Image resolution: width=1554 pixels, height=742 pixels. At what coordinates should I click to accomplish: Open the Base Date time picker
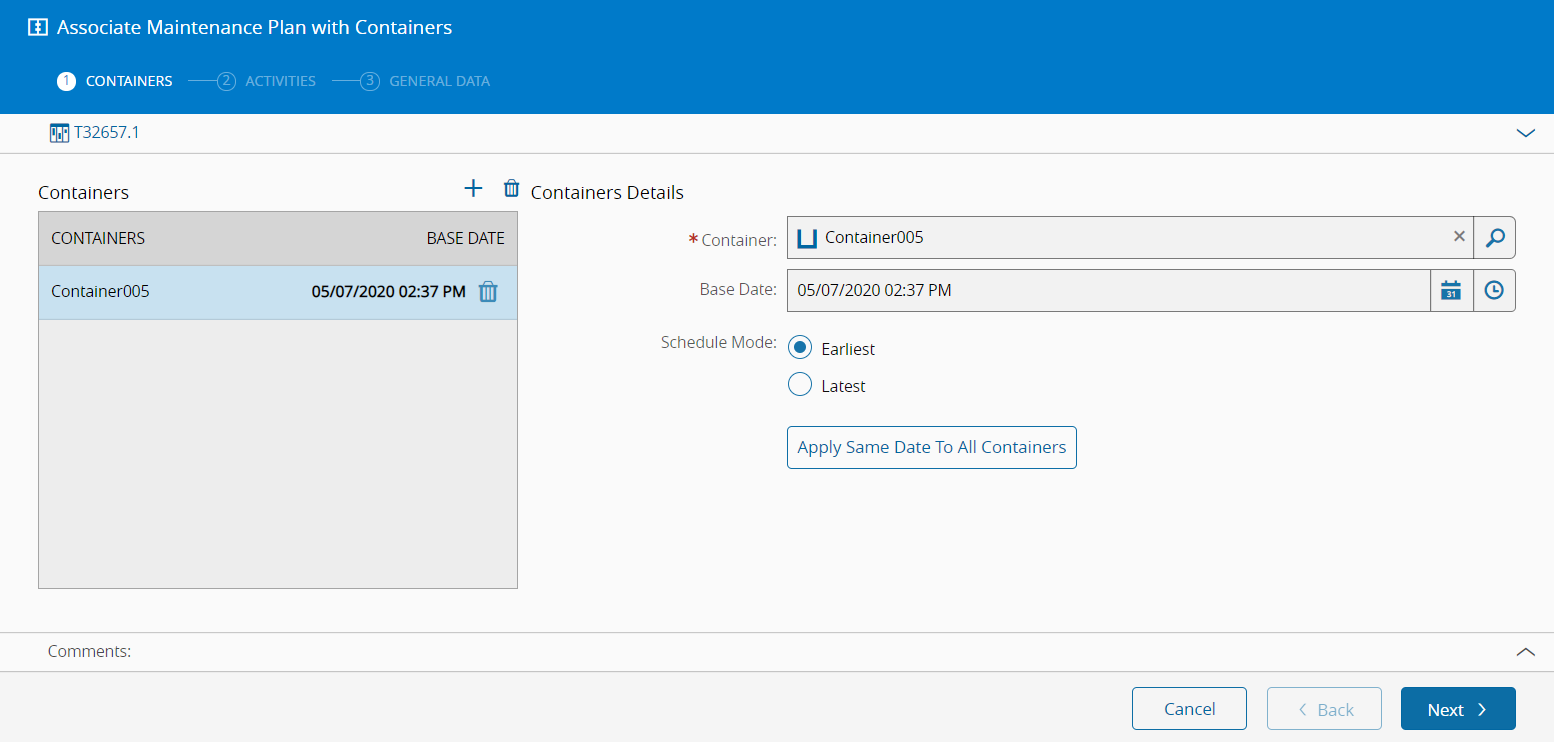coord(1494,291)
